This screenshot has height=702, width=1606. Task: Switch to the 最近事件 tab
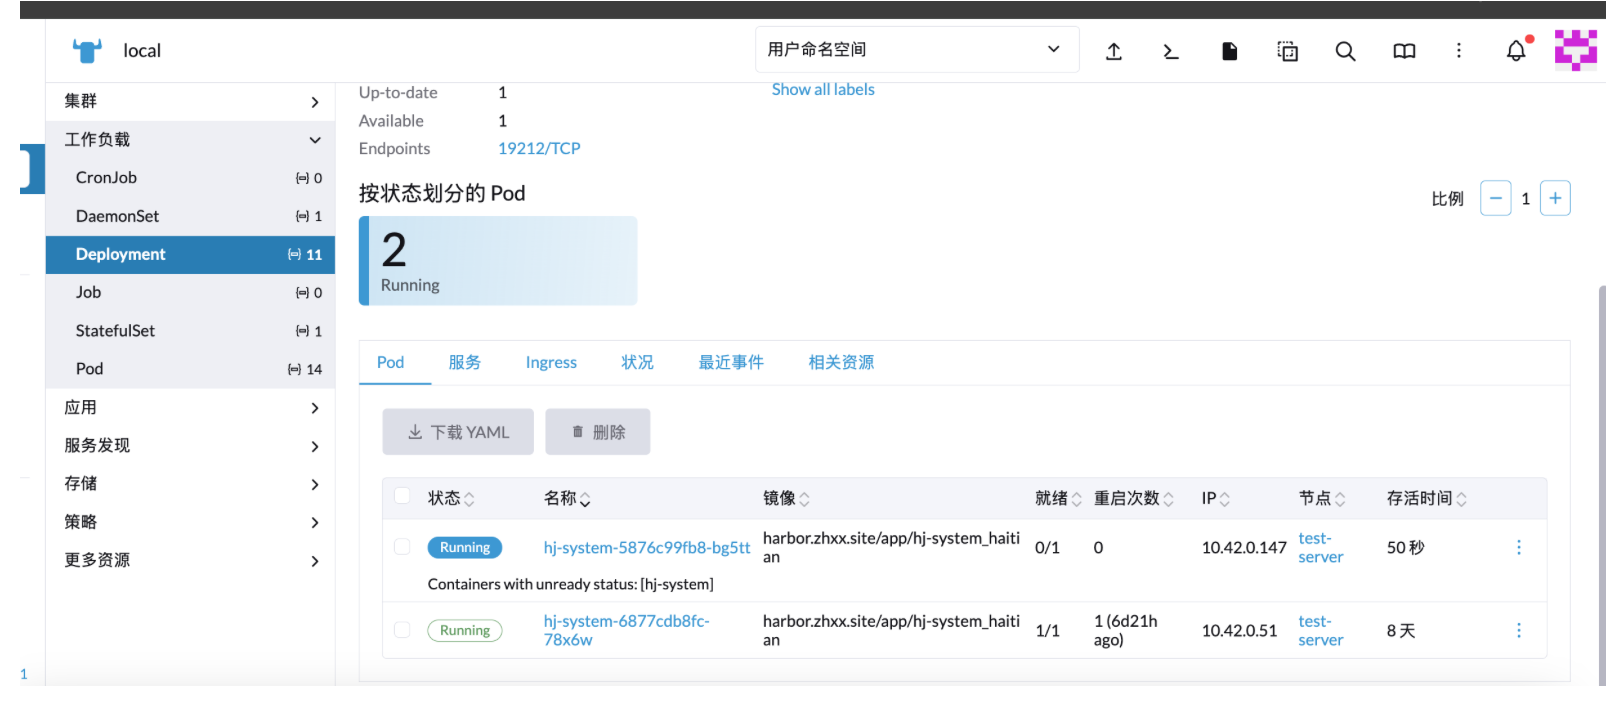pyautogui.click(x=730, y=362)
